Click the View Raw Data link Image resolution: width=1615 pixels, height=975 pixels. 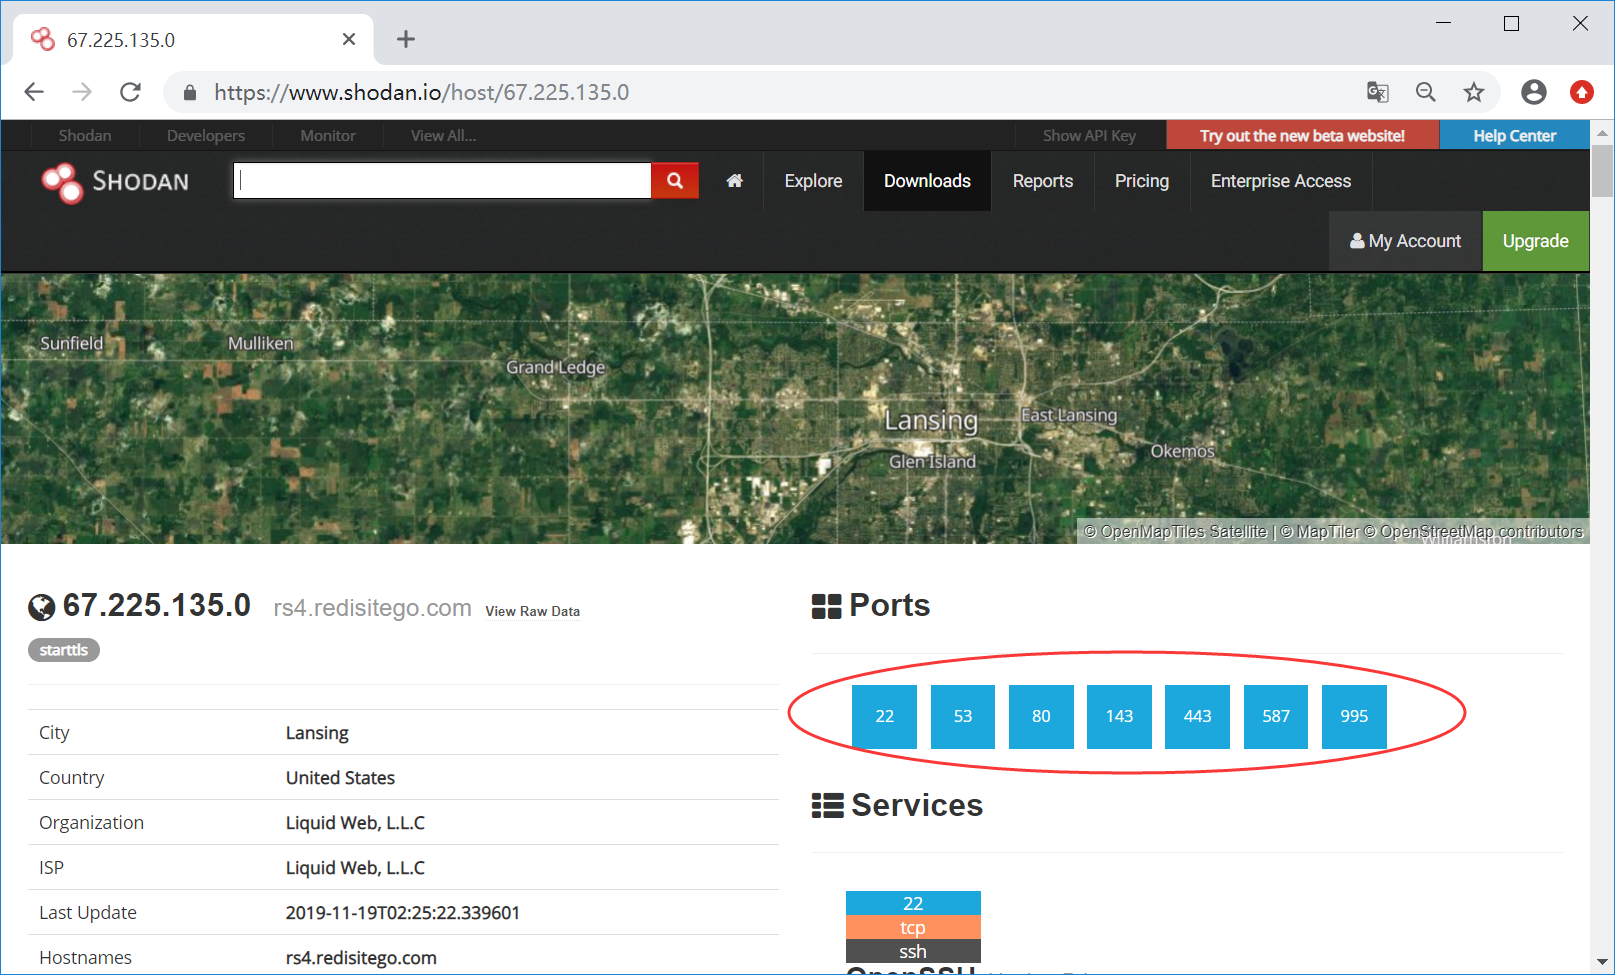tap(533, 611)
